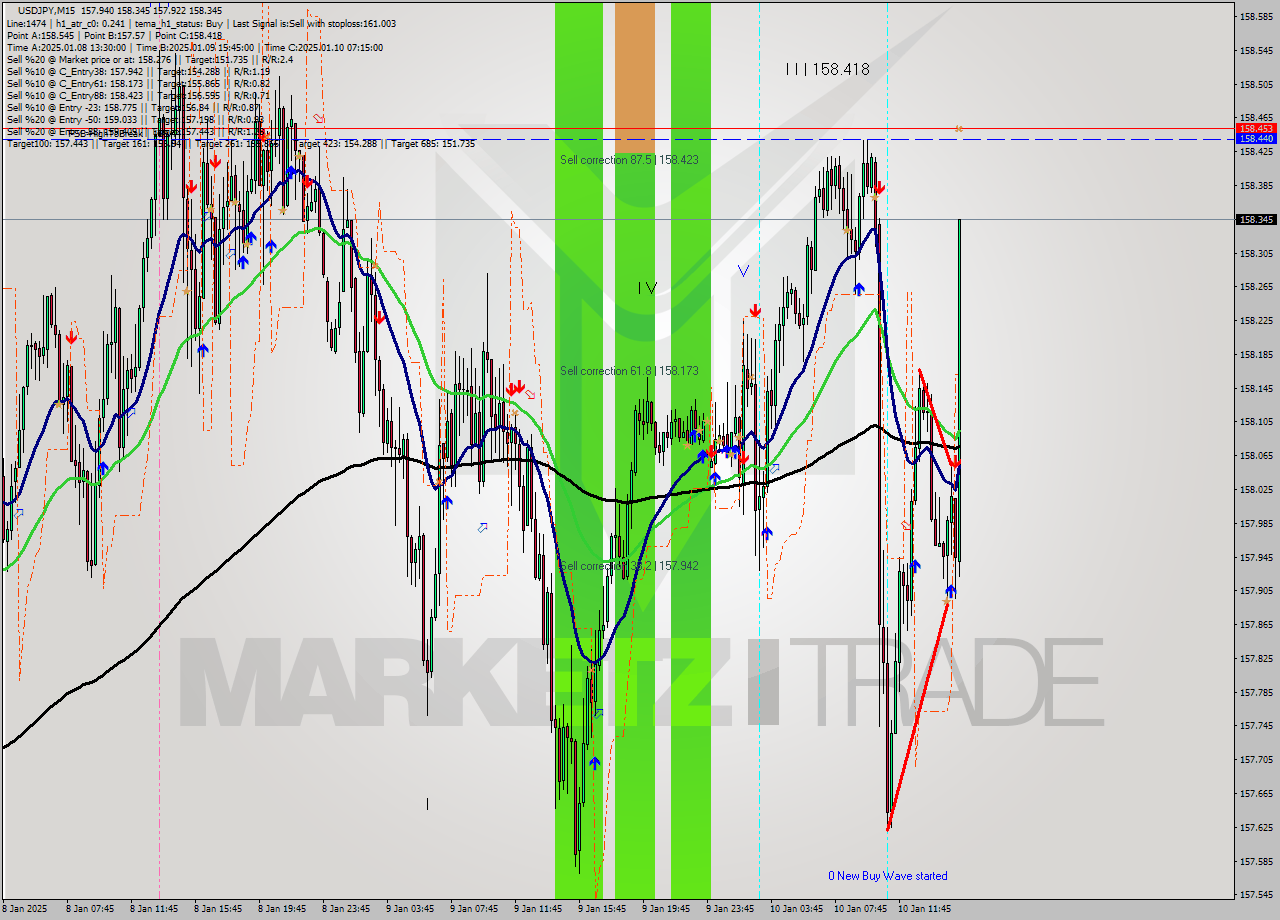Click the '9 Jan 03:45' time axis label

click(x=410, y=909)
